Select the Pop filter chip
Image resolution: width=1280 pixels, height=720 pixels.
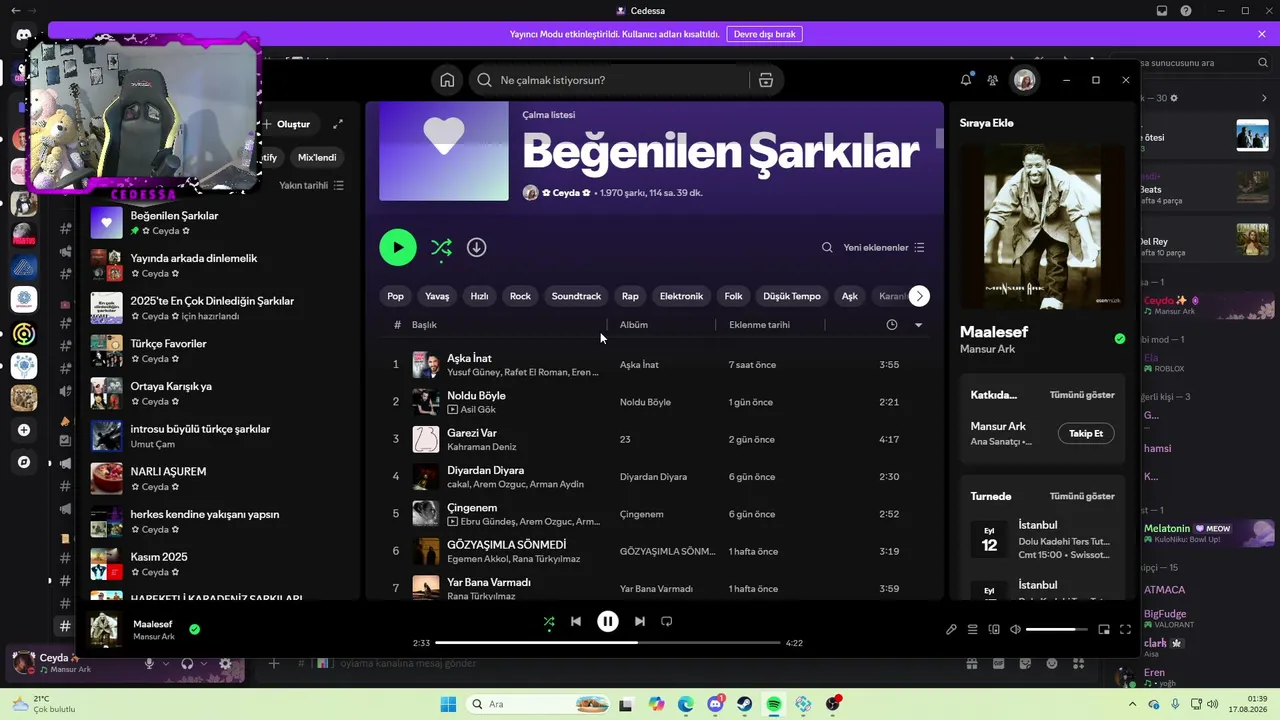pos(396,296)
